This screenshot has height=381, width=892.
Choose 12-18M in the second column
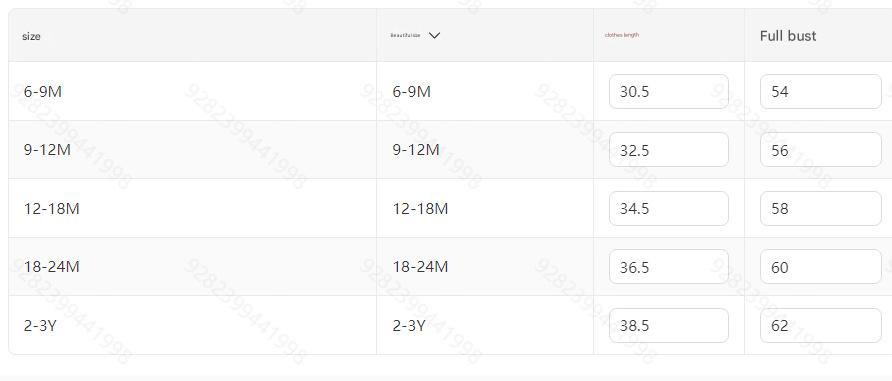(420, 209)
